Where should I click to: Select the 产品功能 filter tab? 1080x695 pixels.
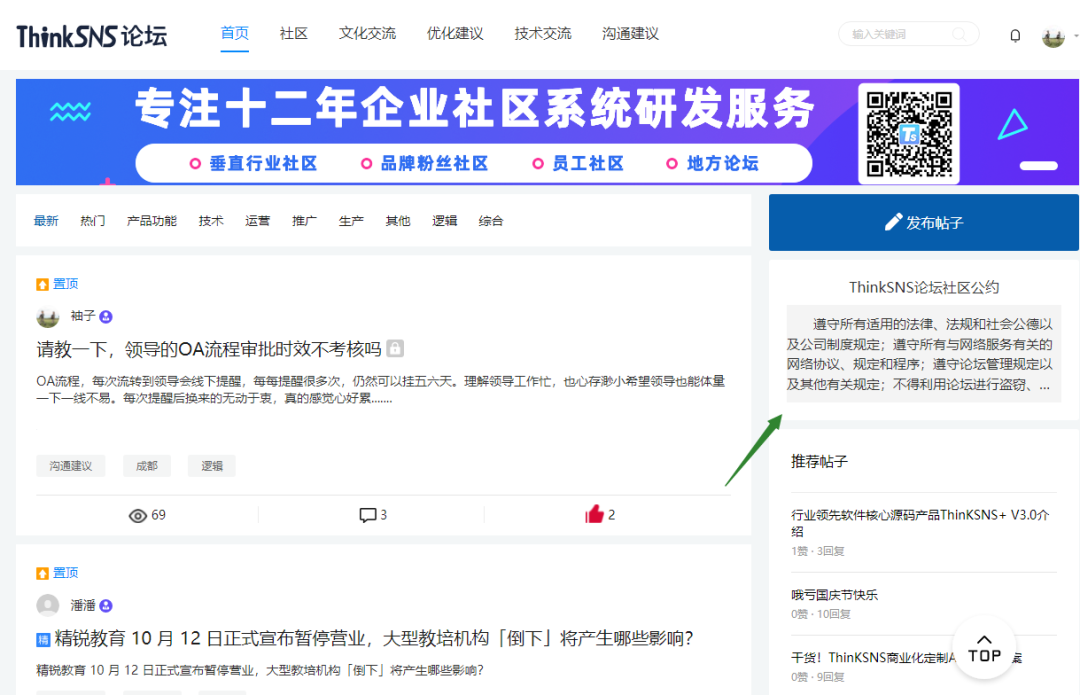coord(152,221)
